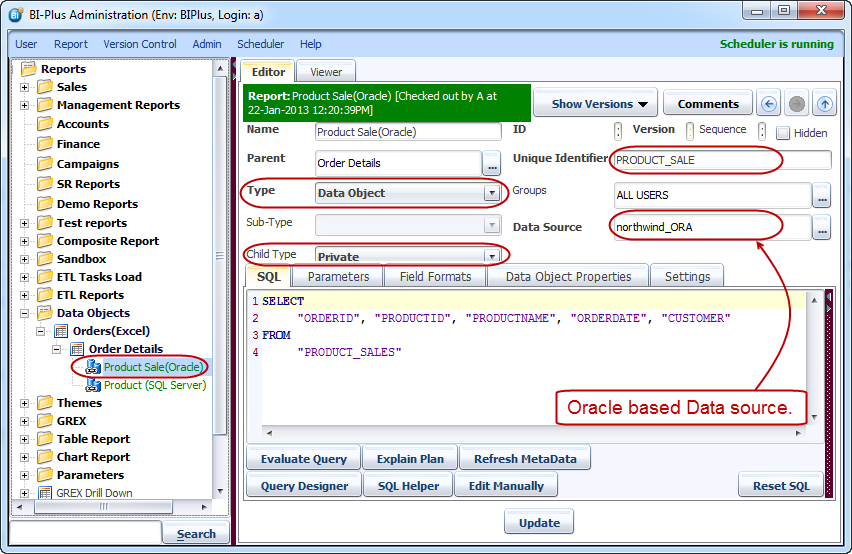Click the Themes folder icon

click(x=45, y=403)
